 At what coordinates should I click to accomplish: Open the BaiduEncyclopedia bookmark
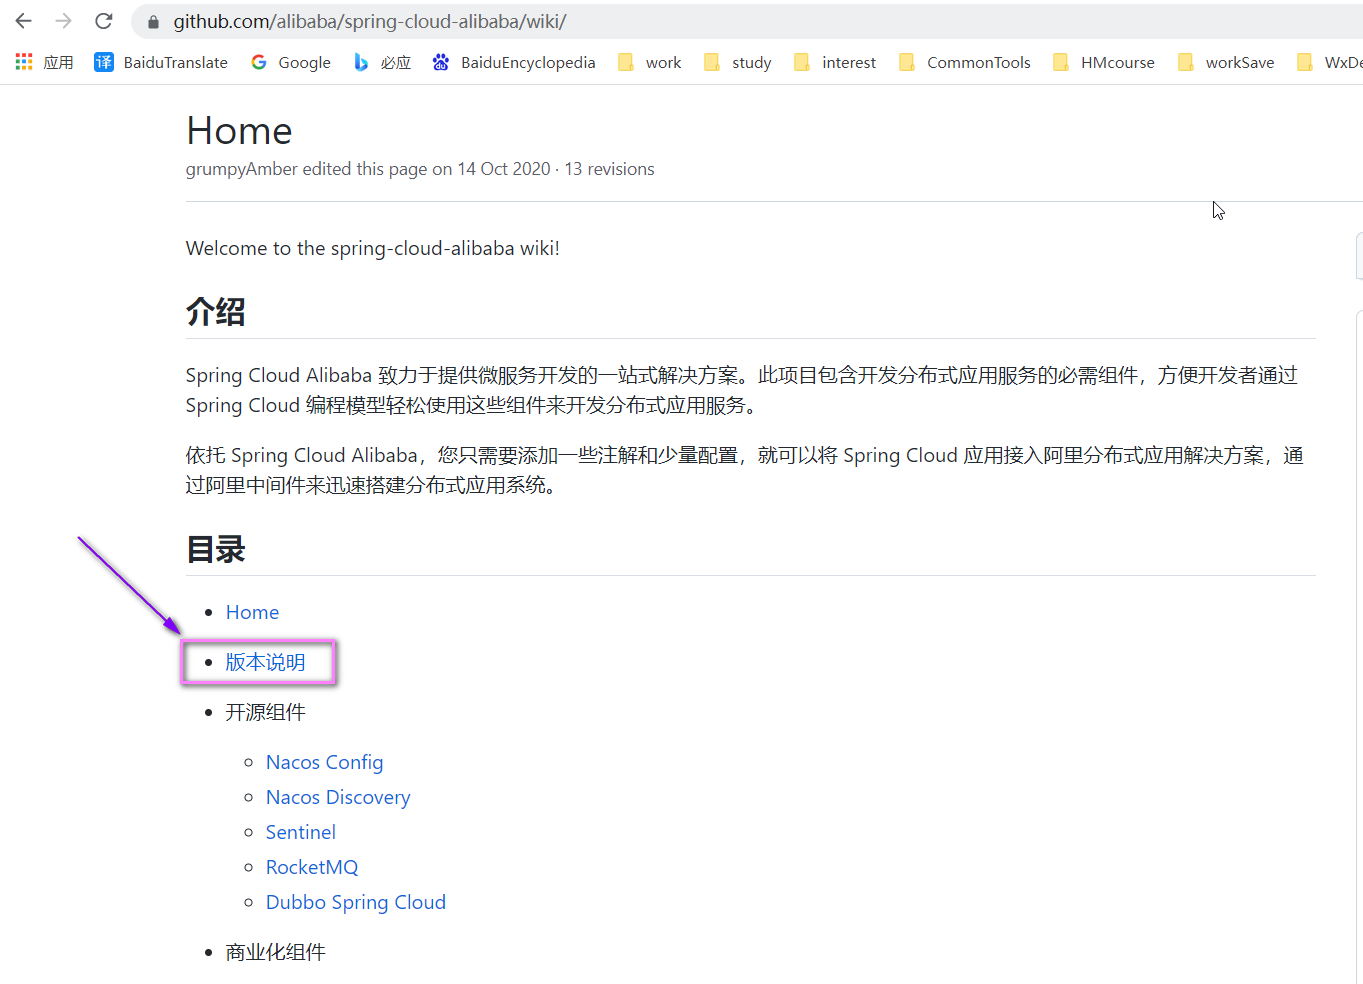pyautogui.click(x=513, y=62)
